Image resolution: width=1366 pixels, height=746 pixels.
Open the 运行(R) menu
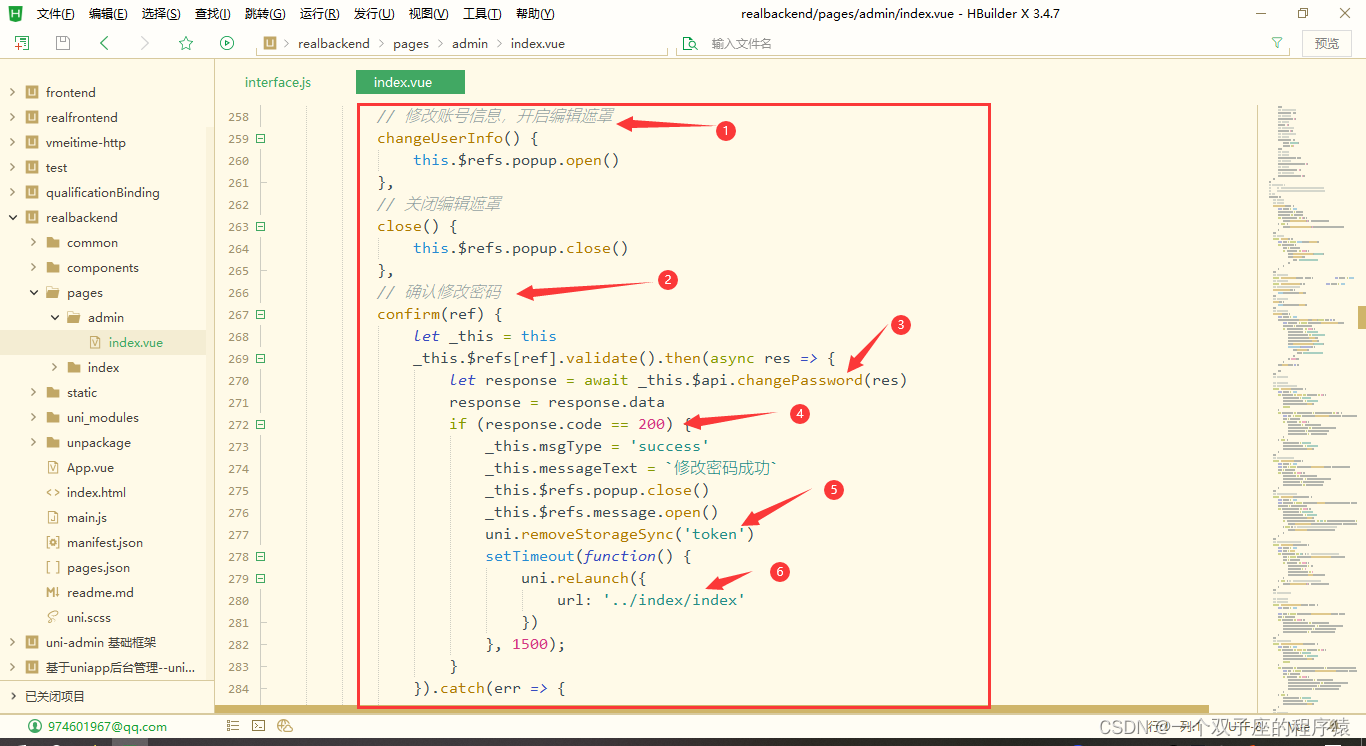coord(319,14)
